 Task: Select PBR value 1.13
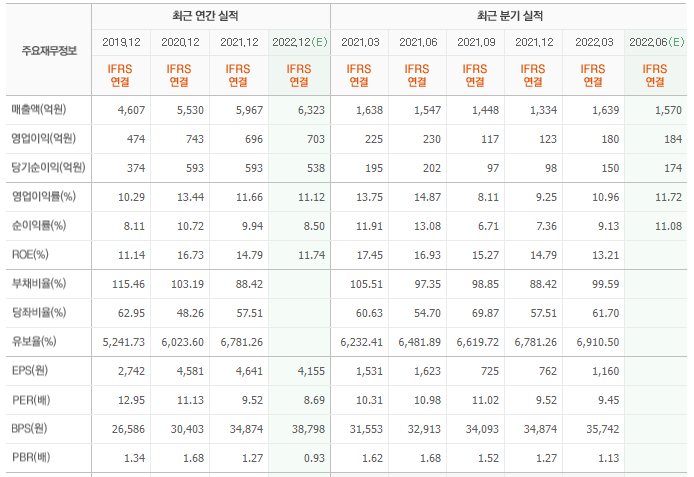(x=609, y=458)
